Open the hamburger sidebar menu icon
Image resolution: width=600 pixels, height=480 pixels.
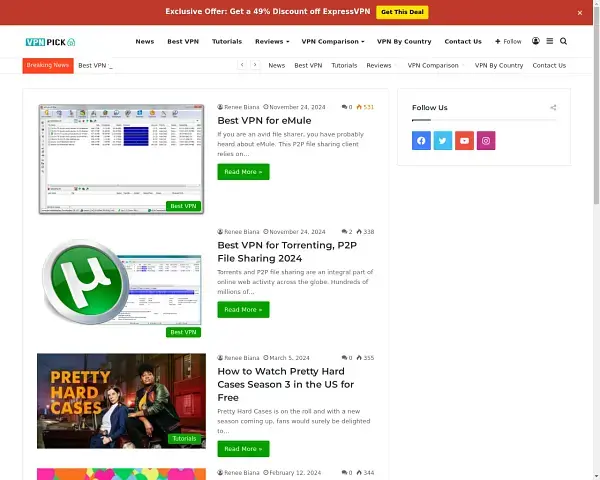[x=549, y=42]
